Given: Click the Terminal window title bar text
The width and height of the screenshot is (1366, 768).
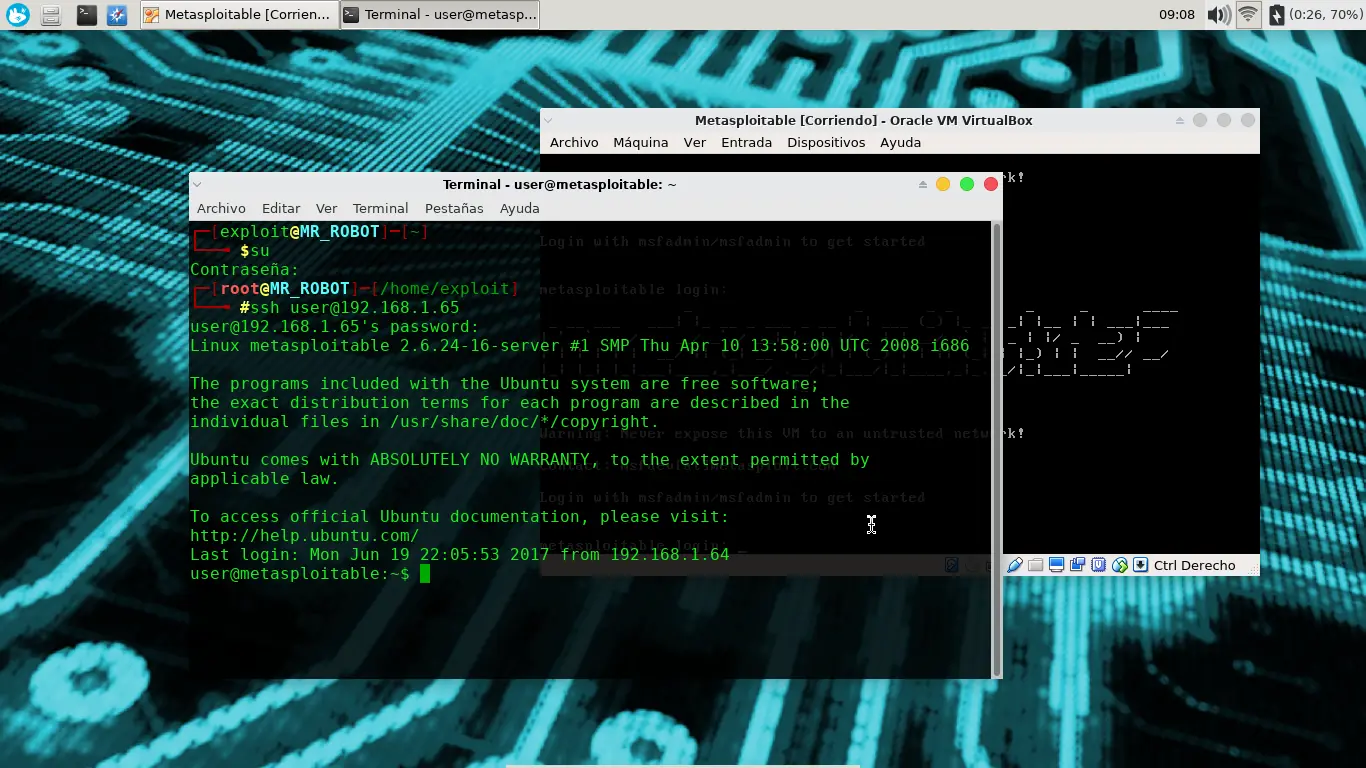Looking at the screenshot, I should point(560,185).
